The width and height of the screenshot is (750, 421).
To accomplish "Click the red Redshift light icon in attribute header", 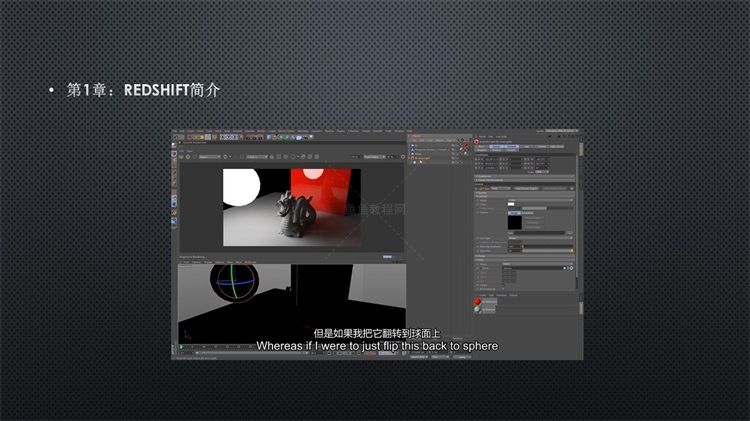I will tap(476, 142).
